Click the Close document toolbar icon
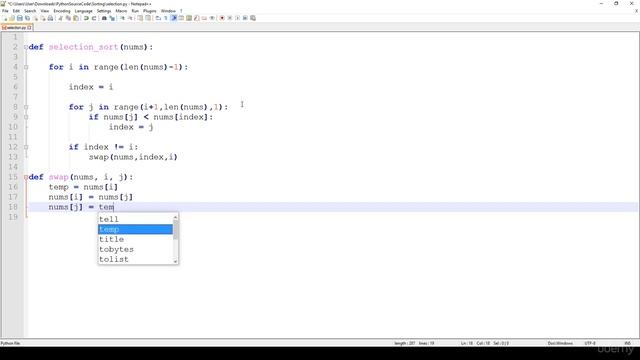This screenshot has width=640, height=360. pos(36,18)
